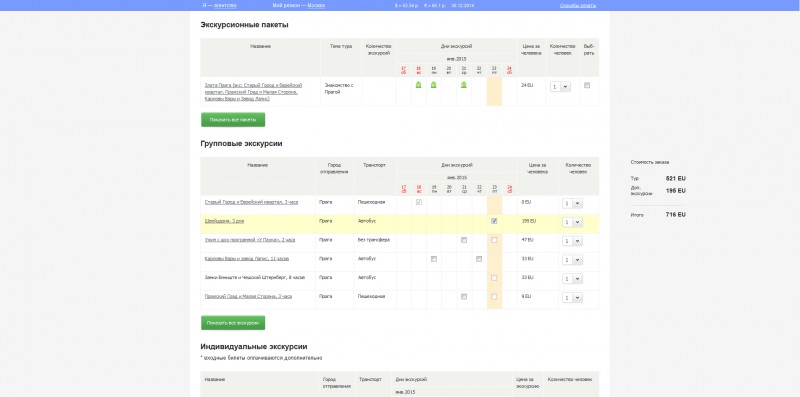Click the 716 EU order total
800x397 pixels.
click(676, 215)
